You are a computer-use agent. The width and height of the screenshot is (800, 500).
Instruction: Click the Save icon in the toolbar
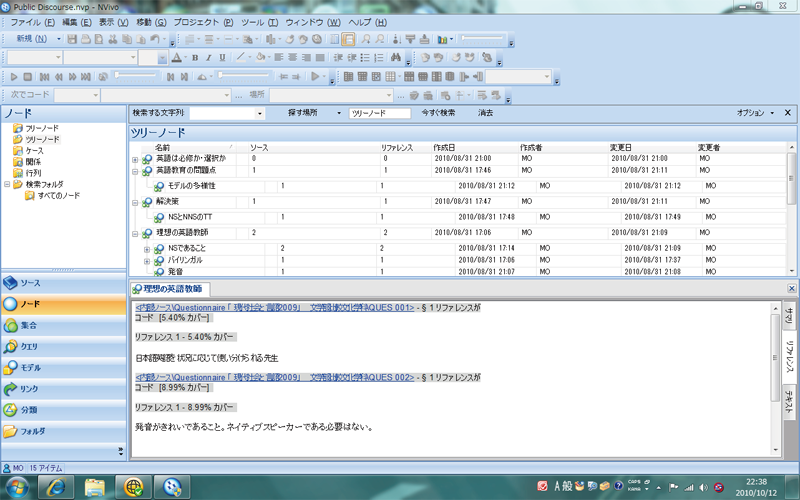[x=73, y=39]
